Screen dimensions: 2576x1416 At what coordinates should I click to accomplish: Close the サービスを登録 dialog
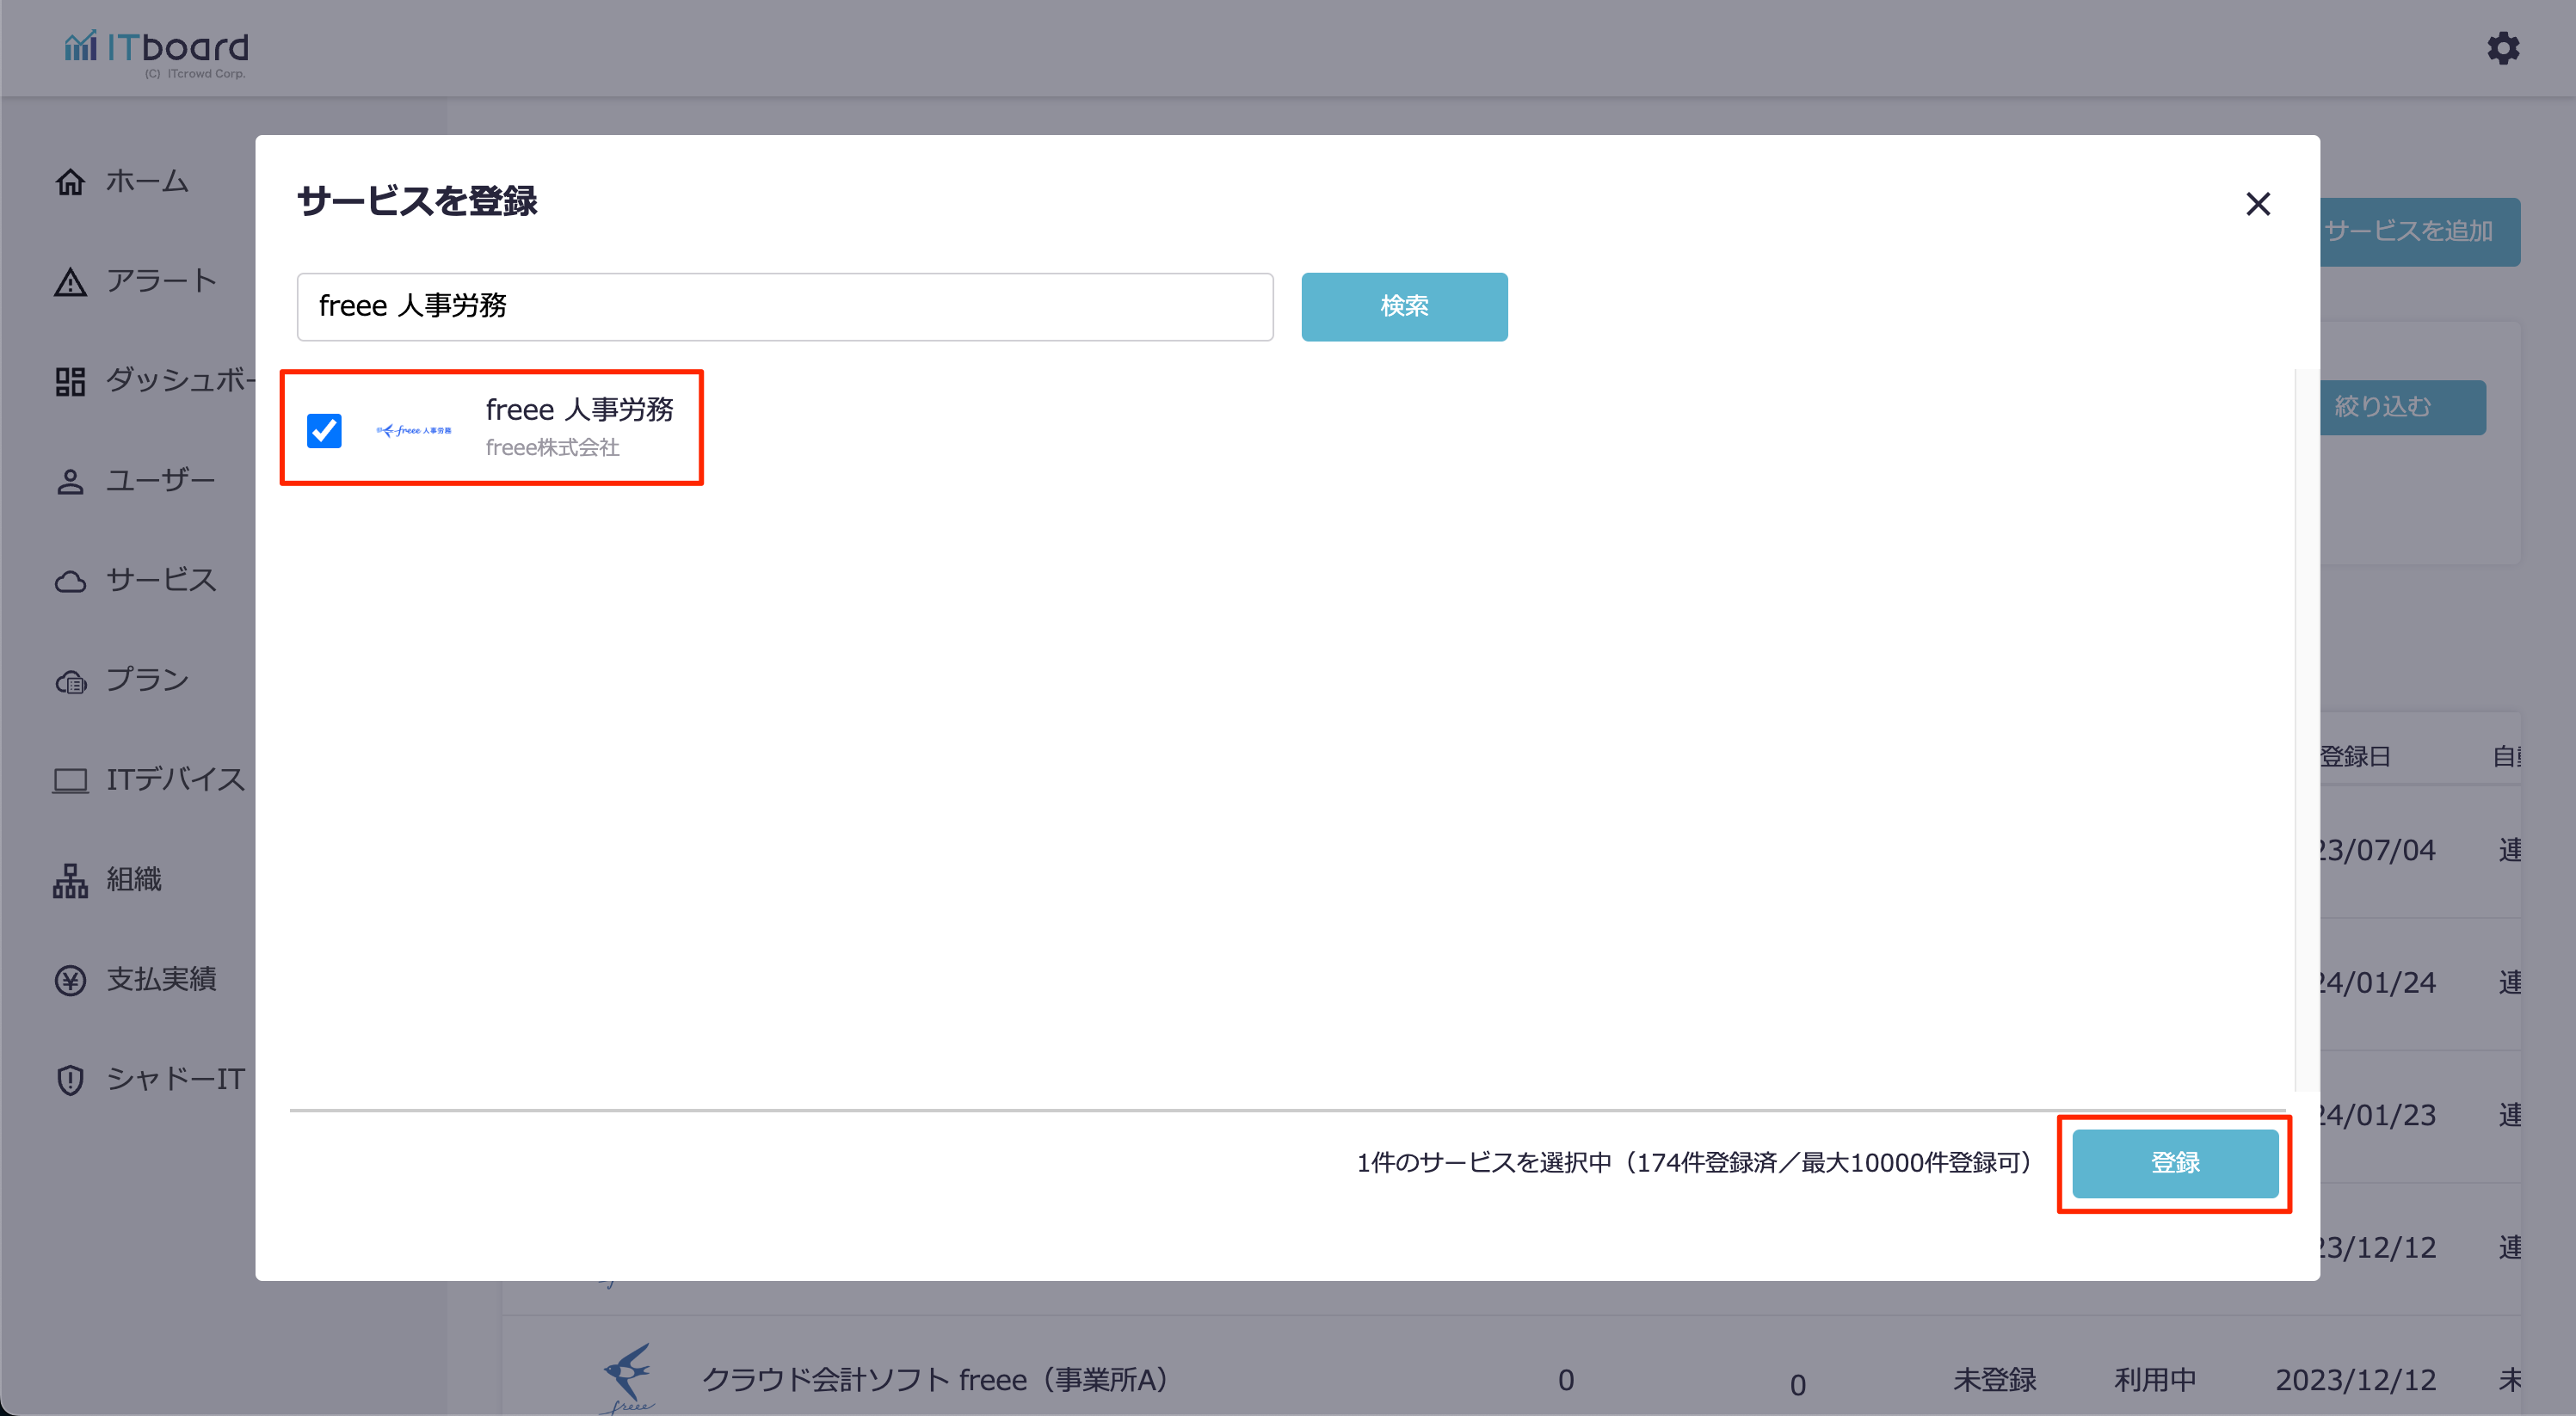coord(2257,204)
